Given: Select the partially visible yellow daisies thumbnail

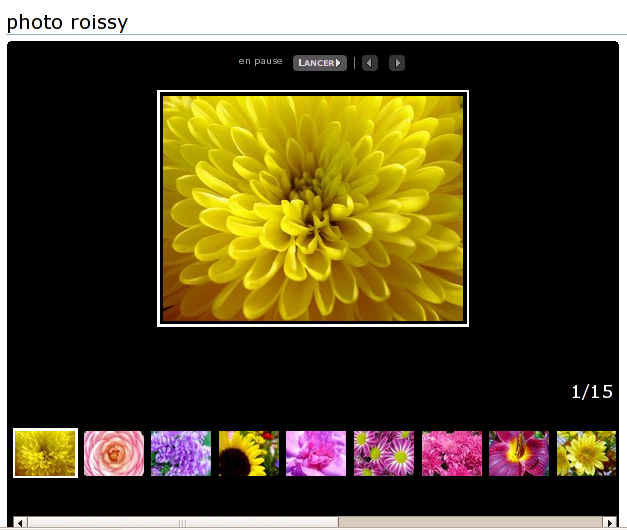Looking at the screenshot, I should pyautogui.click(x=586, y=453).
